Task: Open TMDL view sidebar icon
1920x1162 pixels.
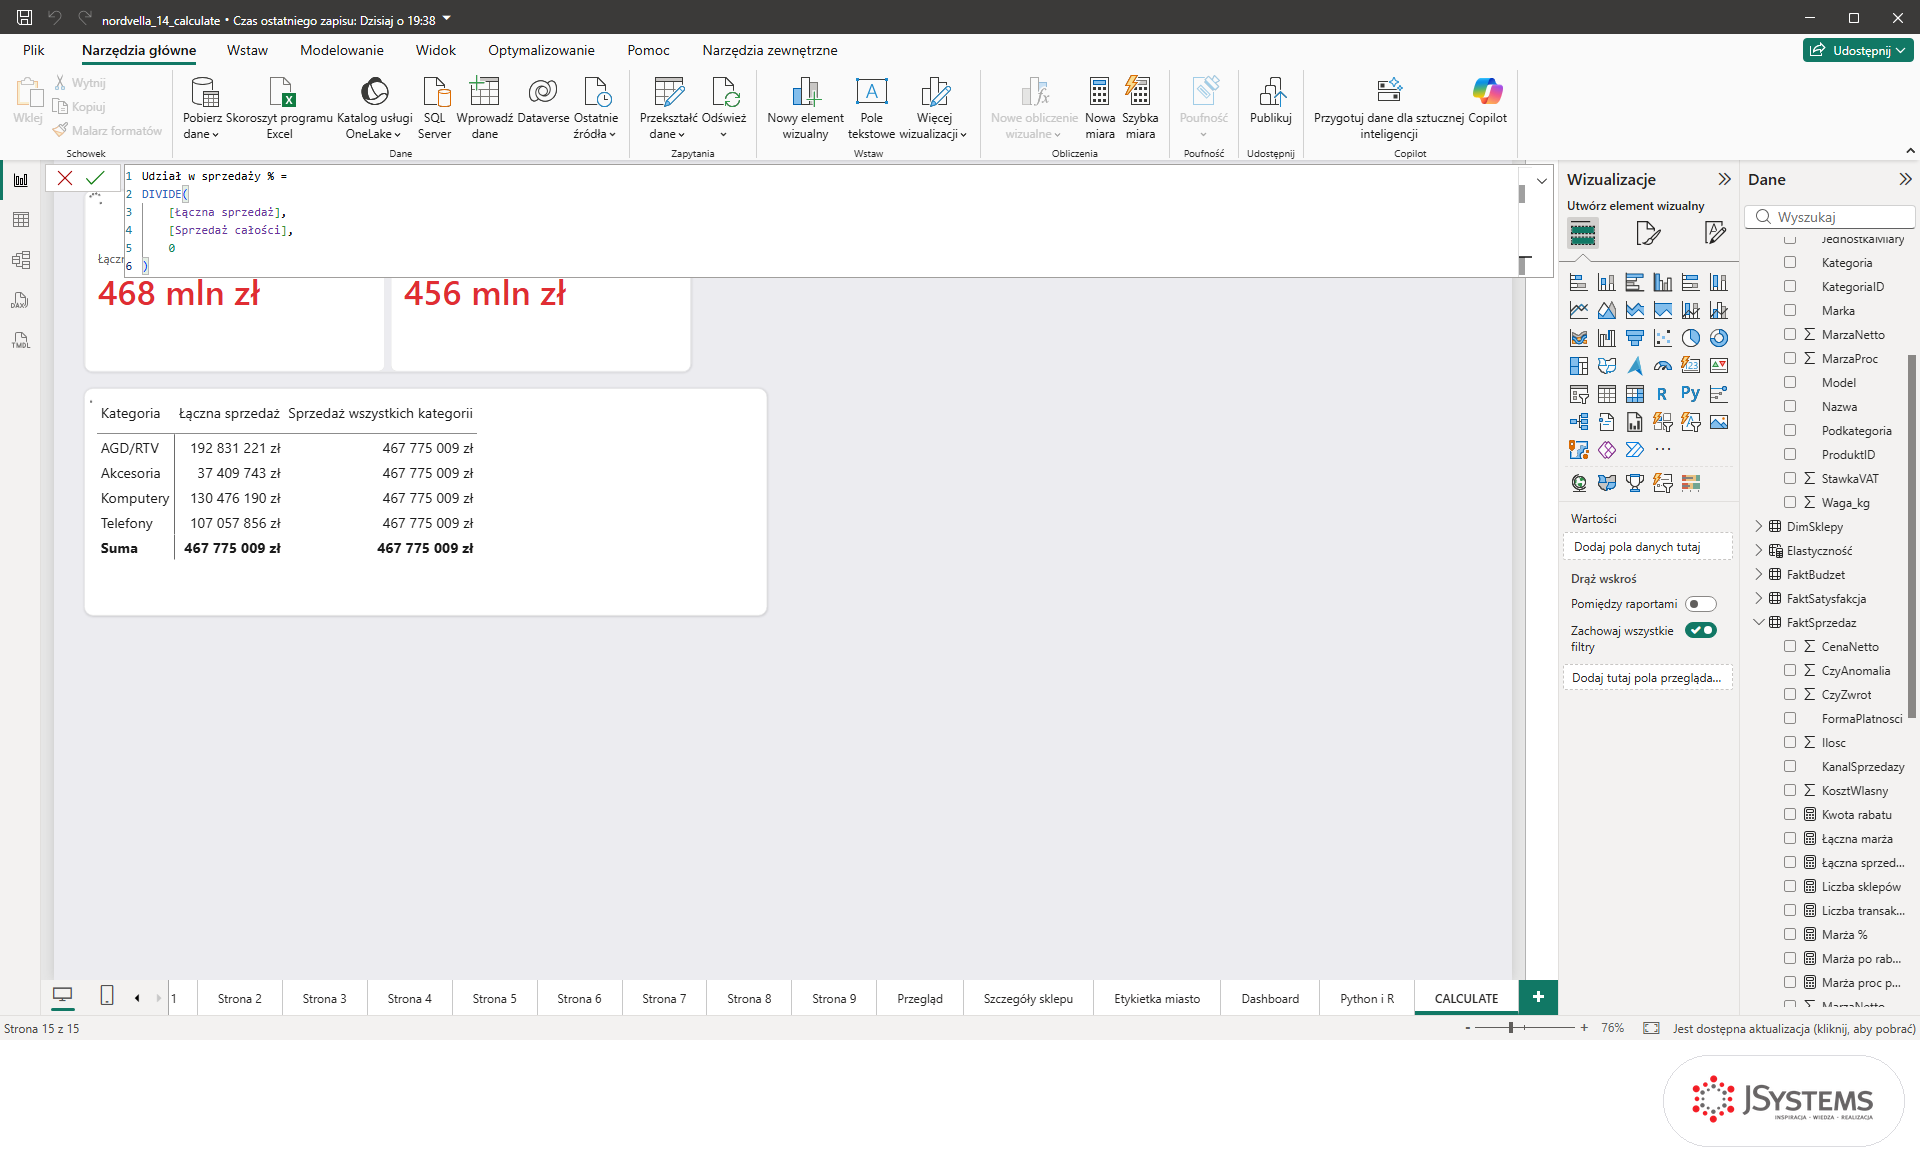Action: [x=20, y=340]
